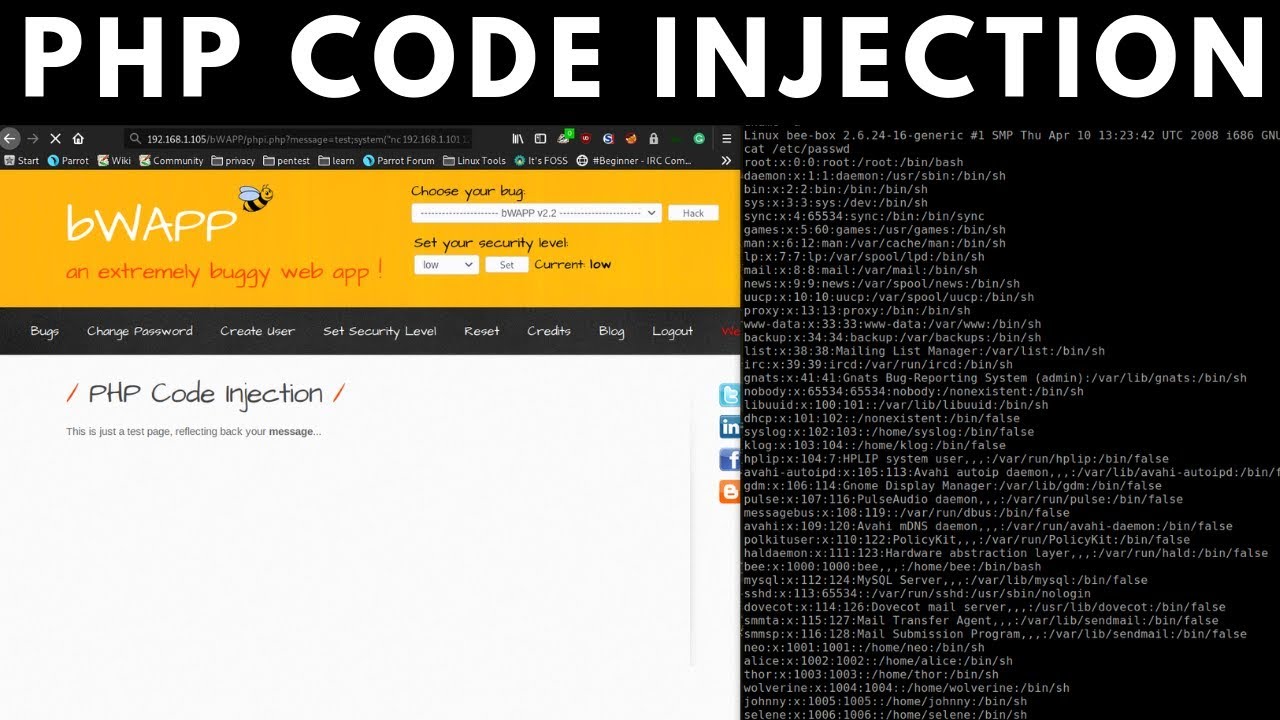Viewport: 1280px width, 720px height.
Task: Click the sshd:x:113:65534 line in terminal
Action: pos(917,594)
